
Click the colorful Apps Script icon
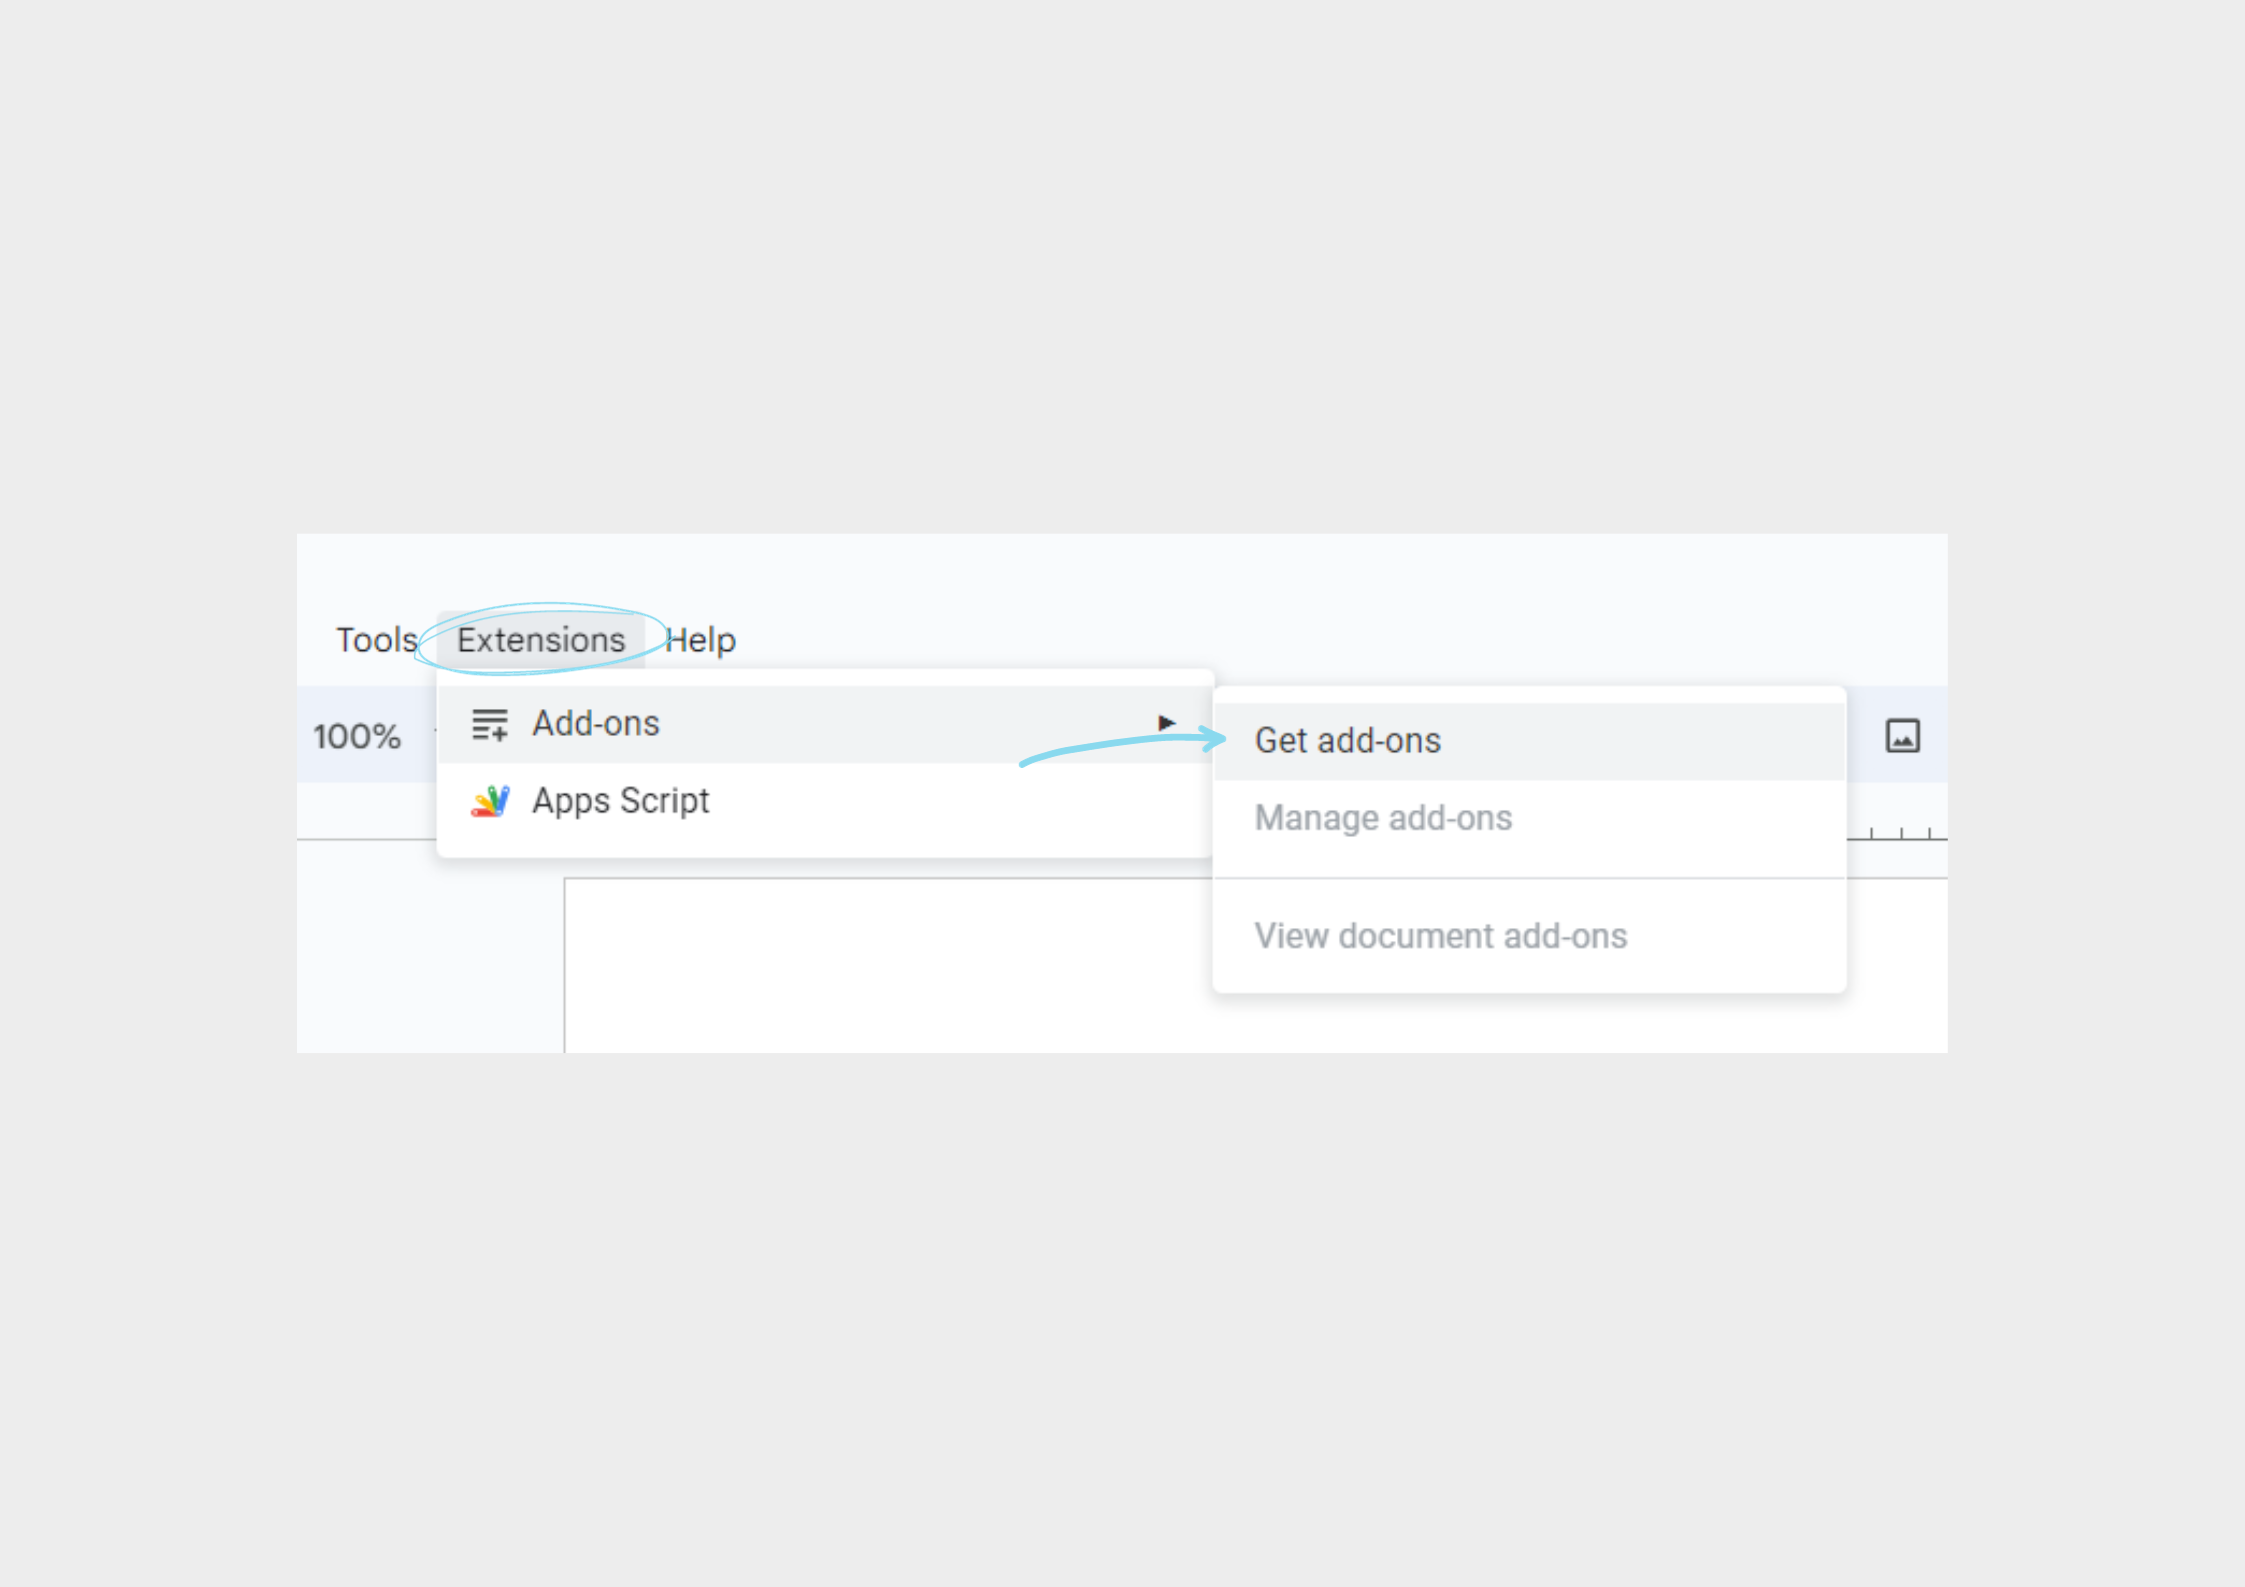tap(490, 801)
